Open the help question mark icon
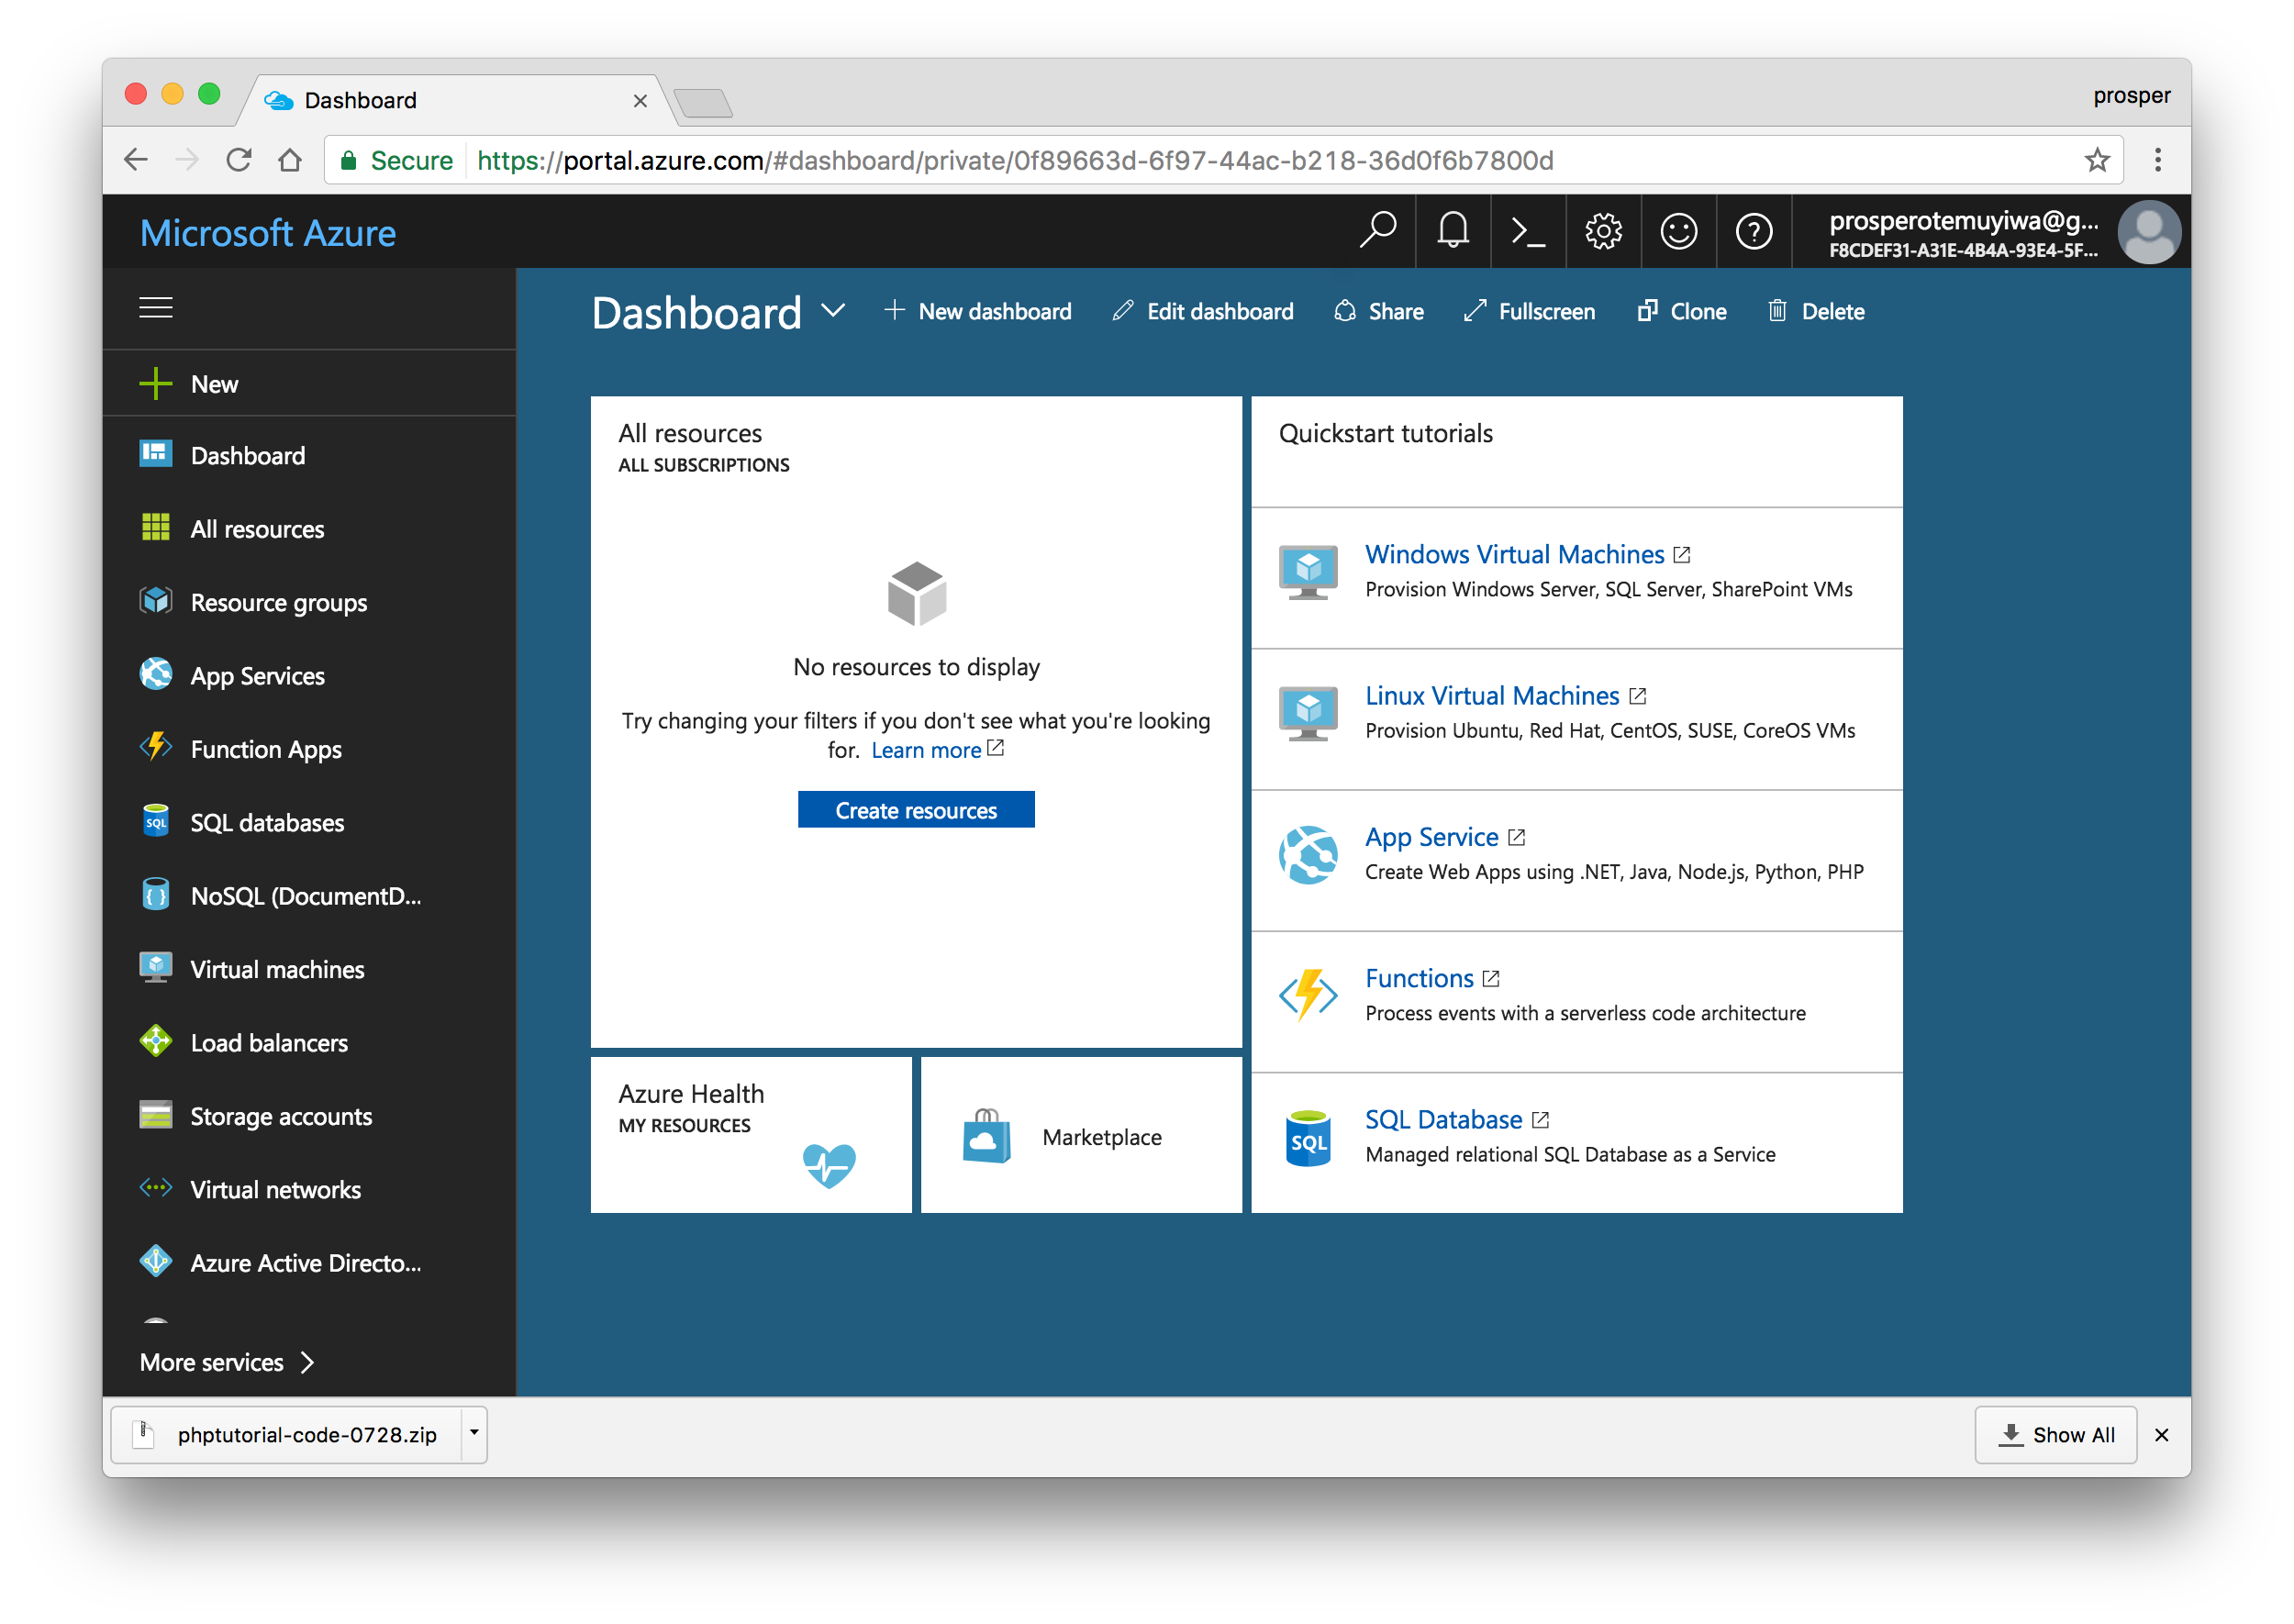Viewport: 2294px width, 1624px height. click(x=1753, y=232)
